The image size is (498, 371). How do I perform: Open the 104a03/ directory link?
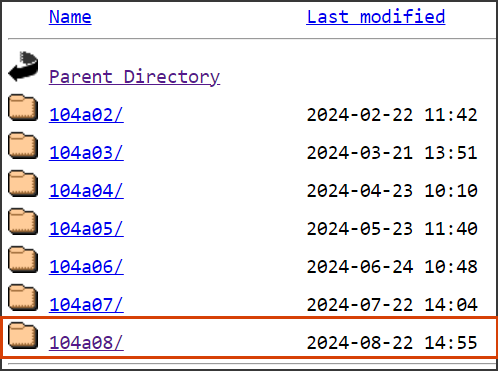[86, 153]
